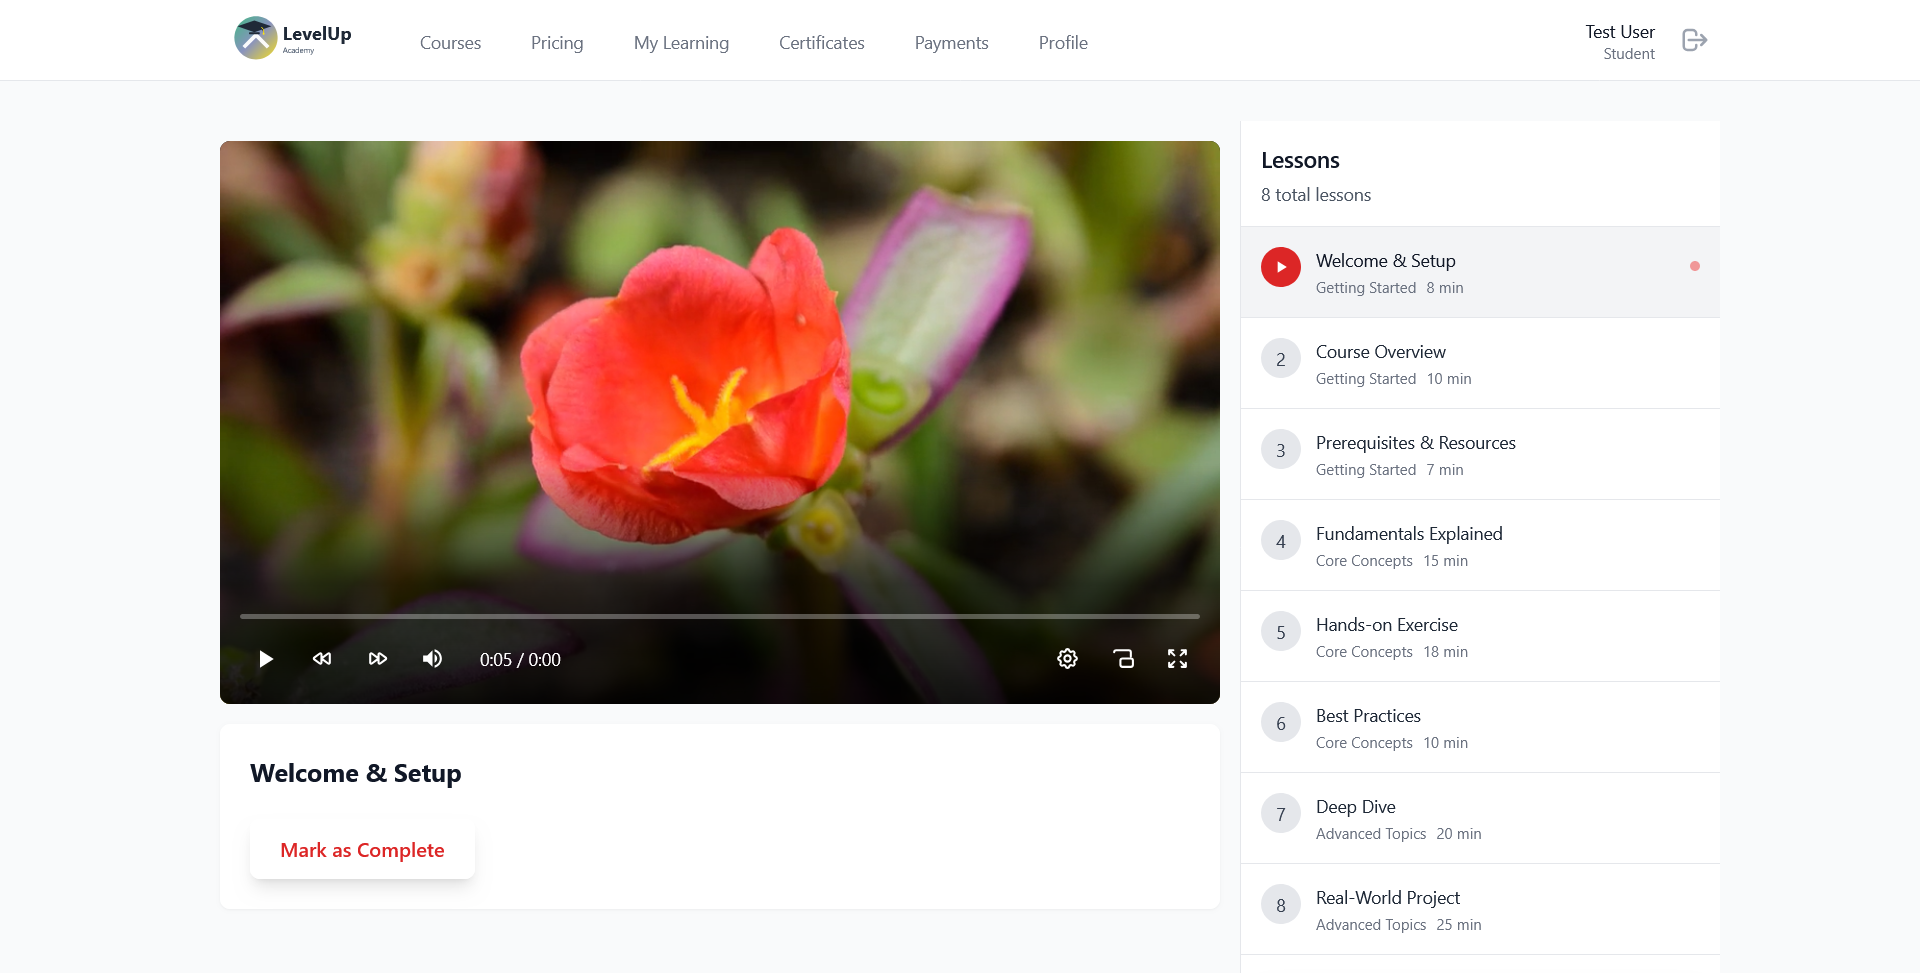Screen dimensions: 1920x973
Task: Open the Fundamentals Explained lesson
Action: (1408, 535)
